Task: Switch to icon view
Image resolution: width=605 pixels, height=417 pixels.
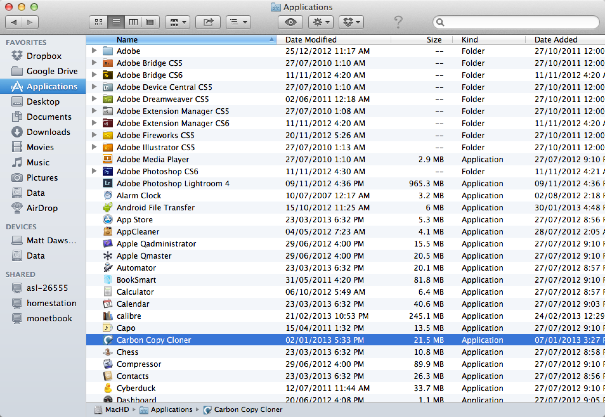Action: tap(98, 22)
